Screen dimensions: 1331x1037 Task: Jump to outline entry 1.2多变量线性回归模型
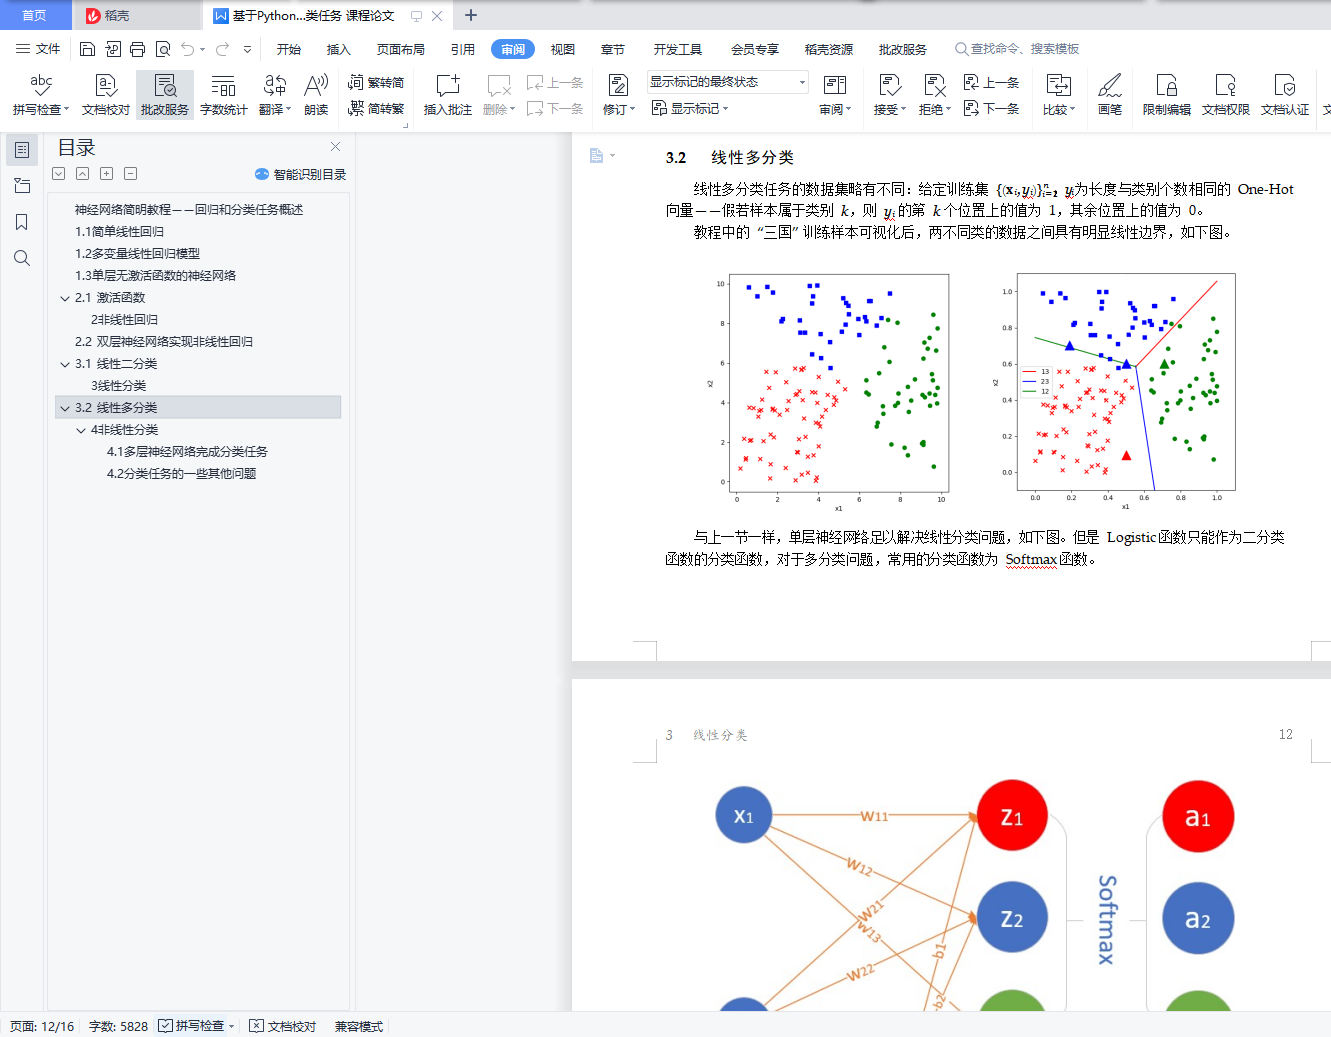click(138, 254)
